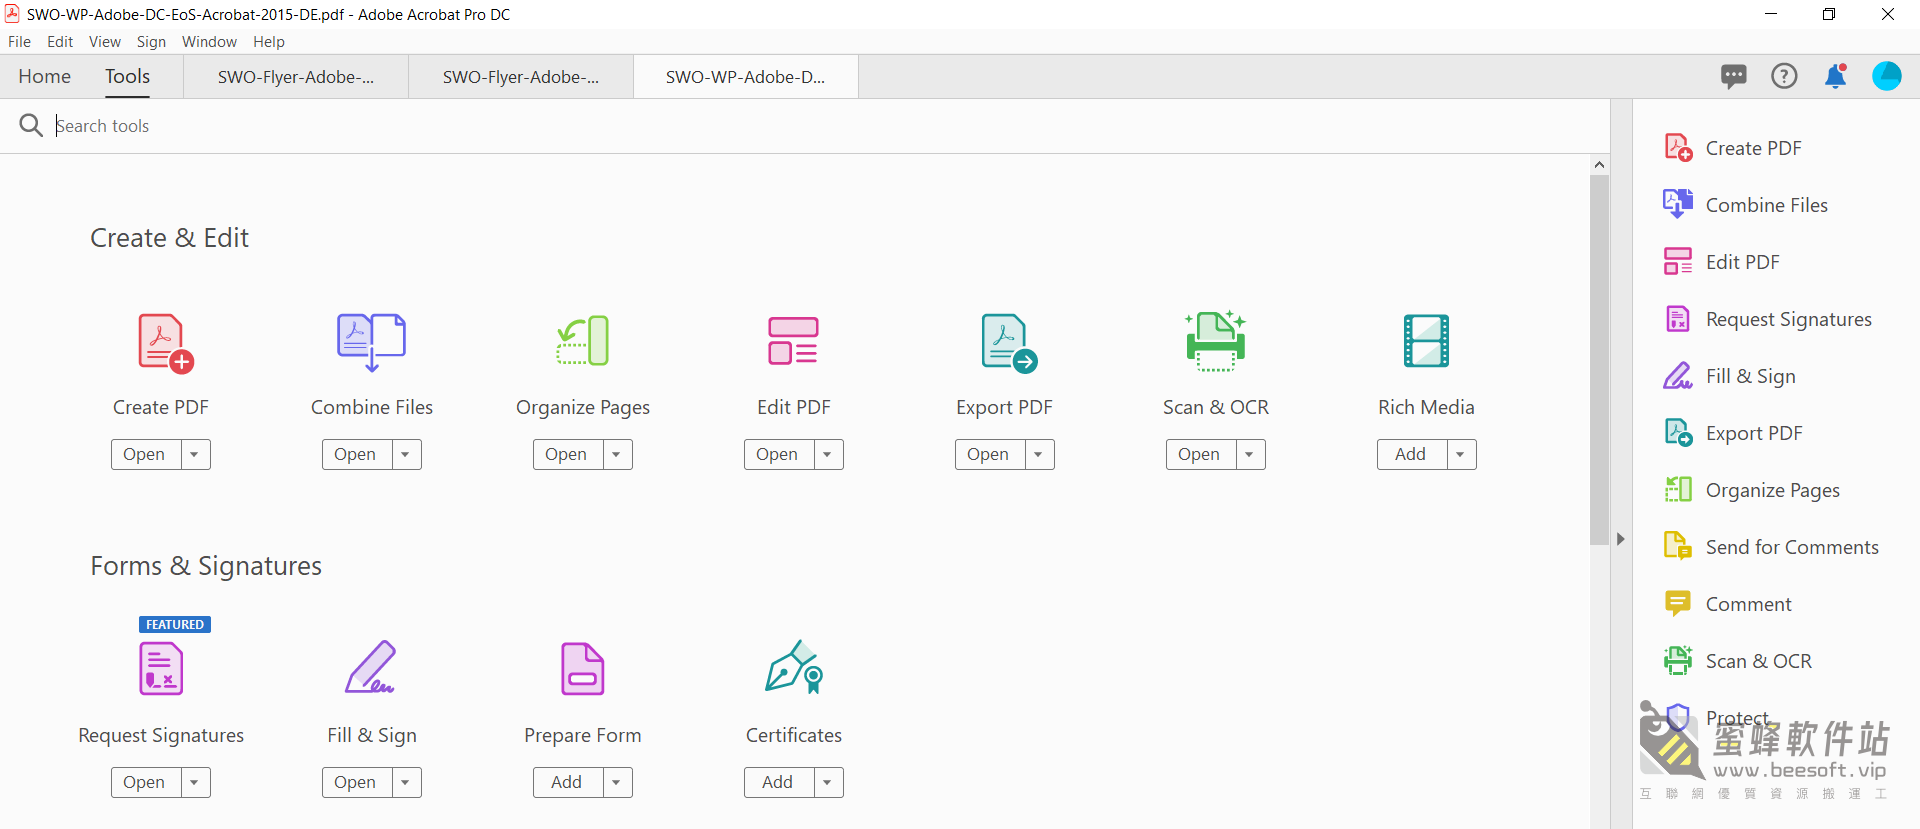Switch to the Tools tab
The height and width of the screenshot is (829, 1920).
pos(128,77)
